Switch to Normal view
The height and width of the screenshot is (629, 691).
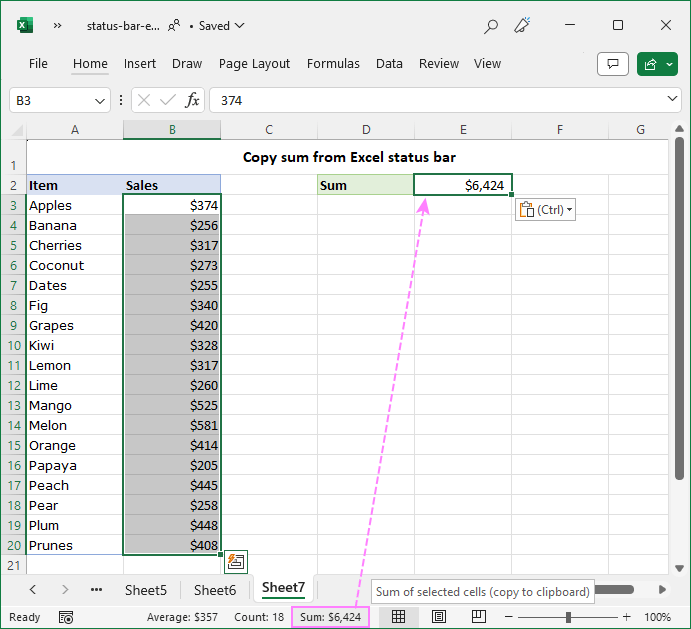[398, 617]
